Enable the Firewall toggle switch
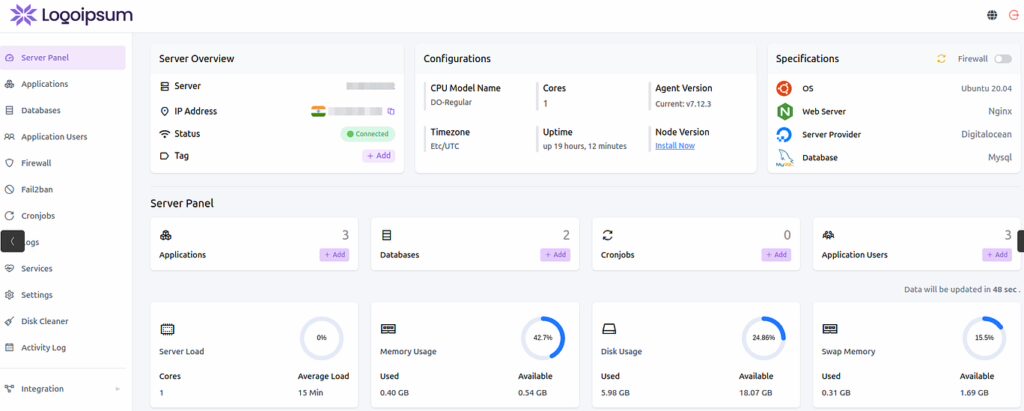 pyautogui.click(x=1002, y=59)
